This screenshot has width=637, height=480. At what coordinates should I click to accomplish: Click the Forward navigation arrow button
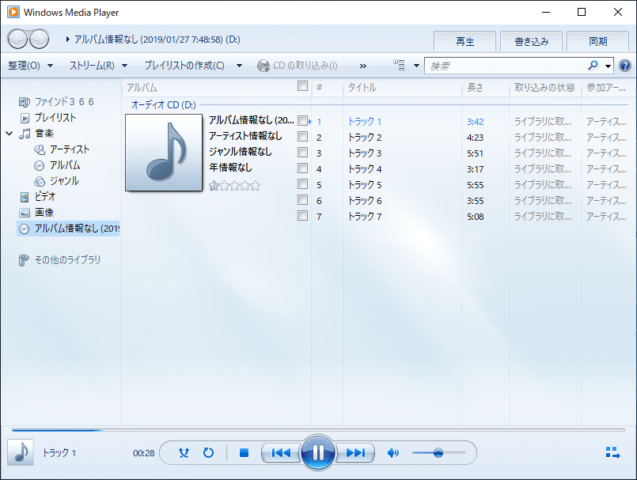(39, 39)
